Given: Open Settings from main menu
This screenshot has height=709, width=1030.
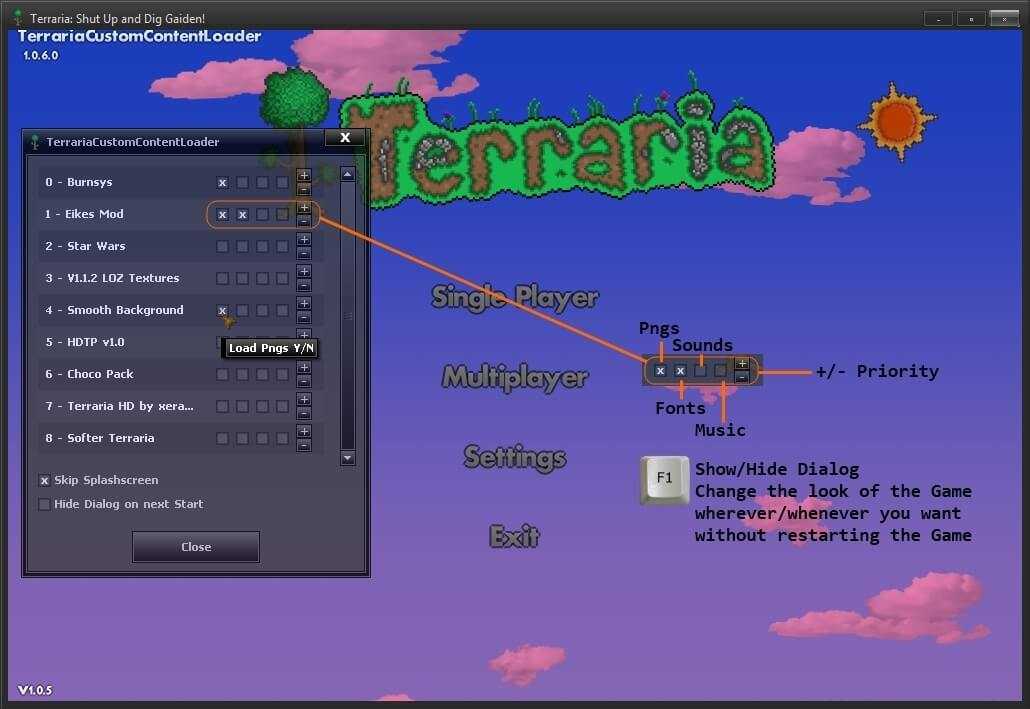Looking at the screenshot, I should pyautogui.click(x=514, y=457).
